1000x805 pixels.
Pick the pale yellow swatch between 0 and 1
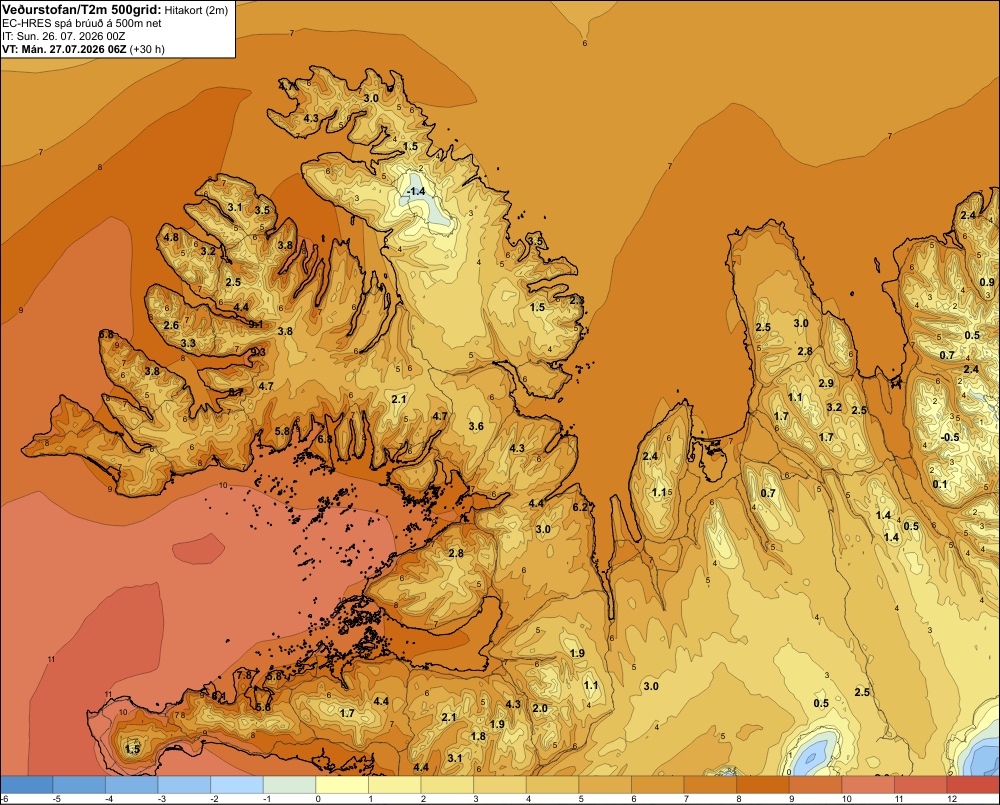(342, 785)
